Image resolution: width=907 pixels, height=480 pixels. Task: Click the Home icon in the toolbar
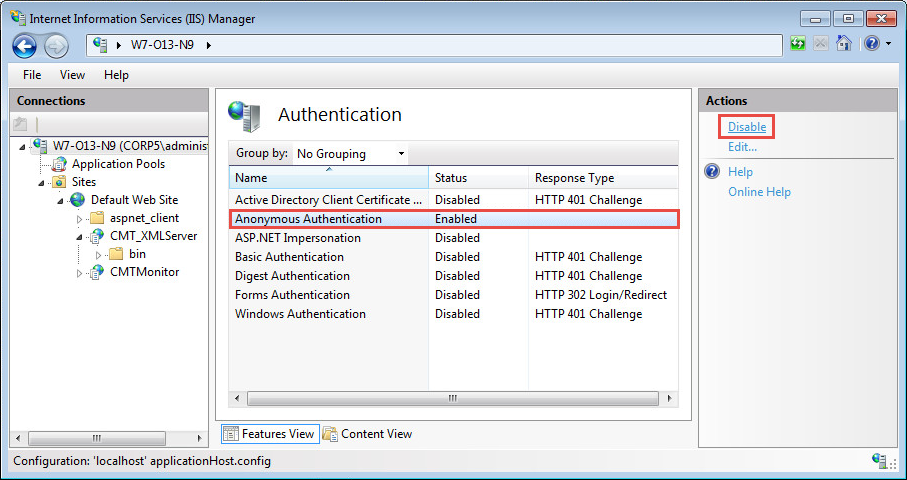click(844, 44)
